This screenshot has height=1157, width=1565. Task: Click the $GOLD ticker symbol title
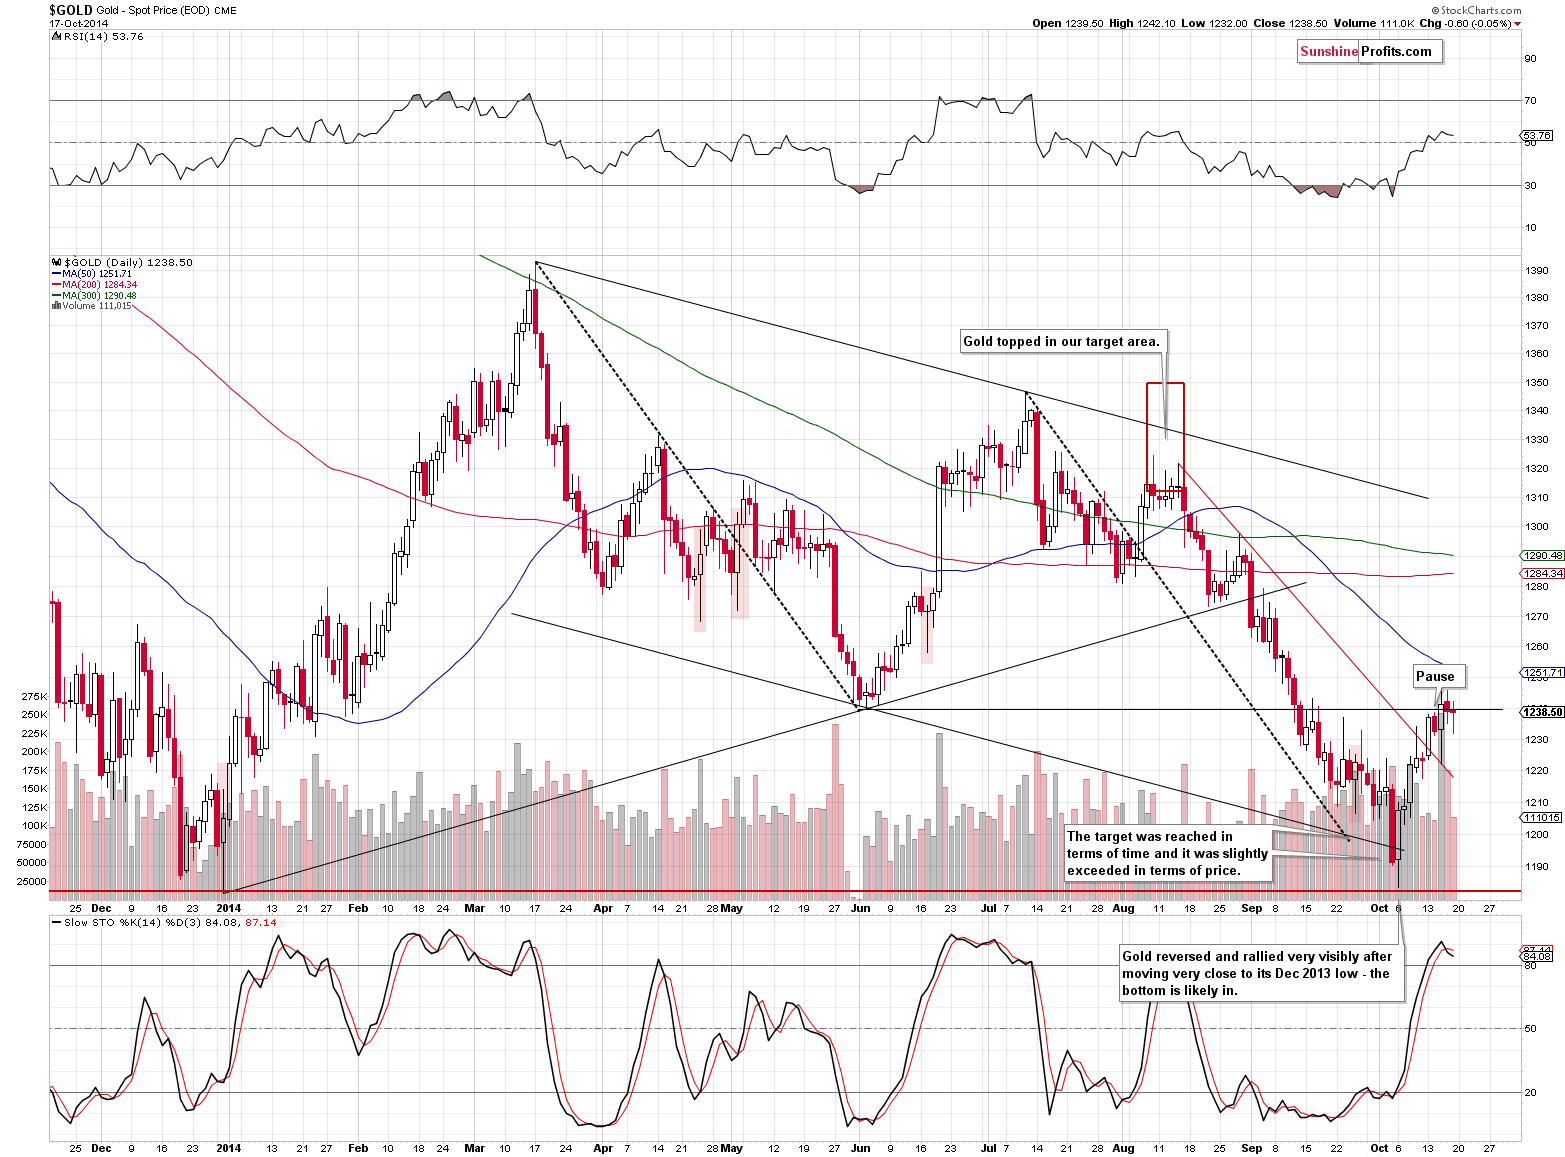71,9
